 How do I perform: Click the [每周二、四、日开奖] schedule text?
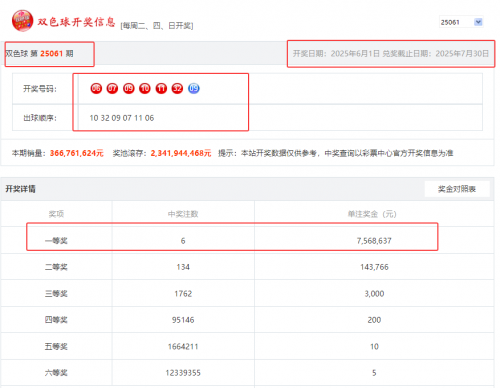tap(157, 26)
